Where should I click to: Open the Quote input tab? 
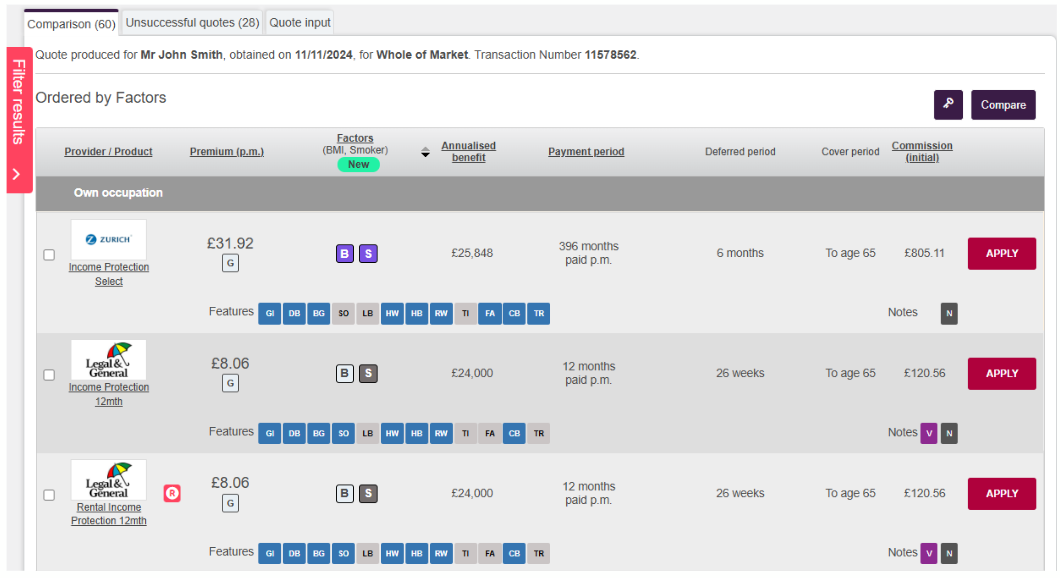[300, 22]
